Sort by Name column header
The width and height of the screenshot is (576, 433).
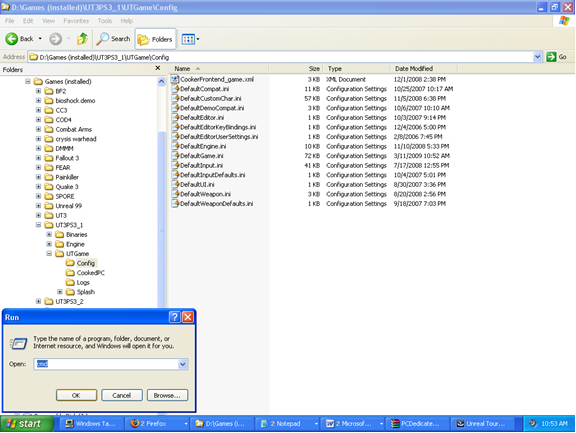coord(219,69)
